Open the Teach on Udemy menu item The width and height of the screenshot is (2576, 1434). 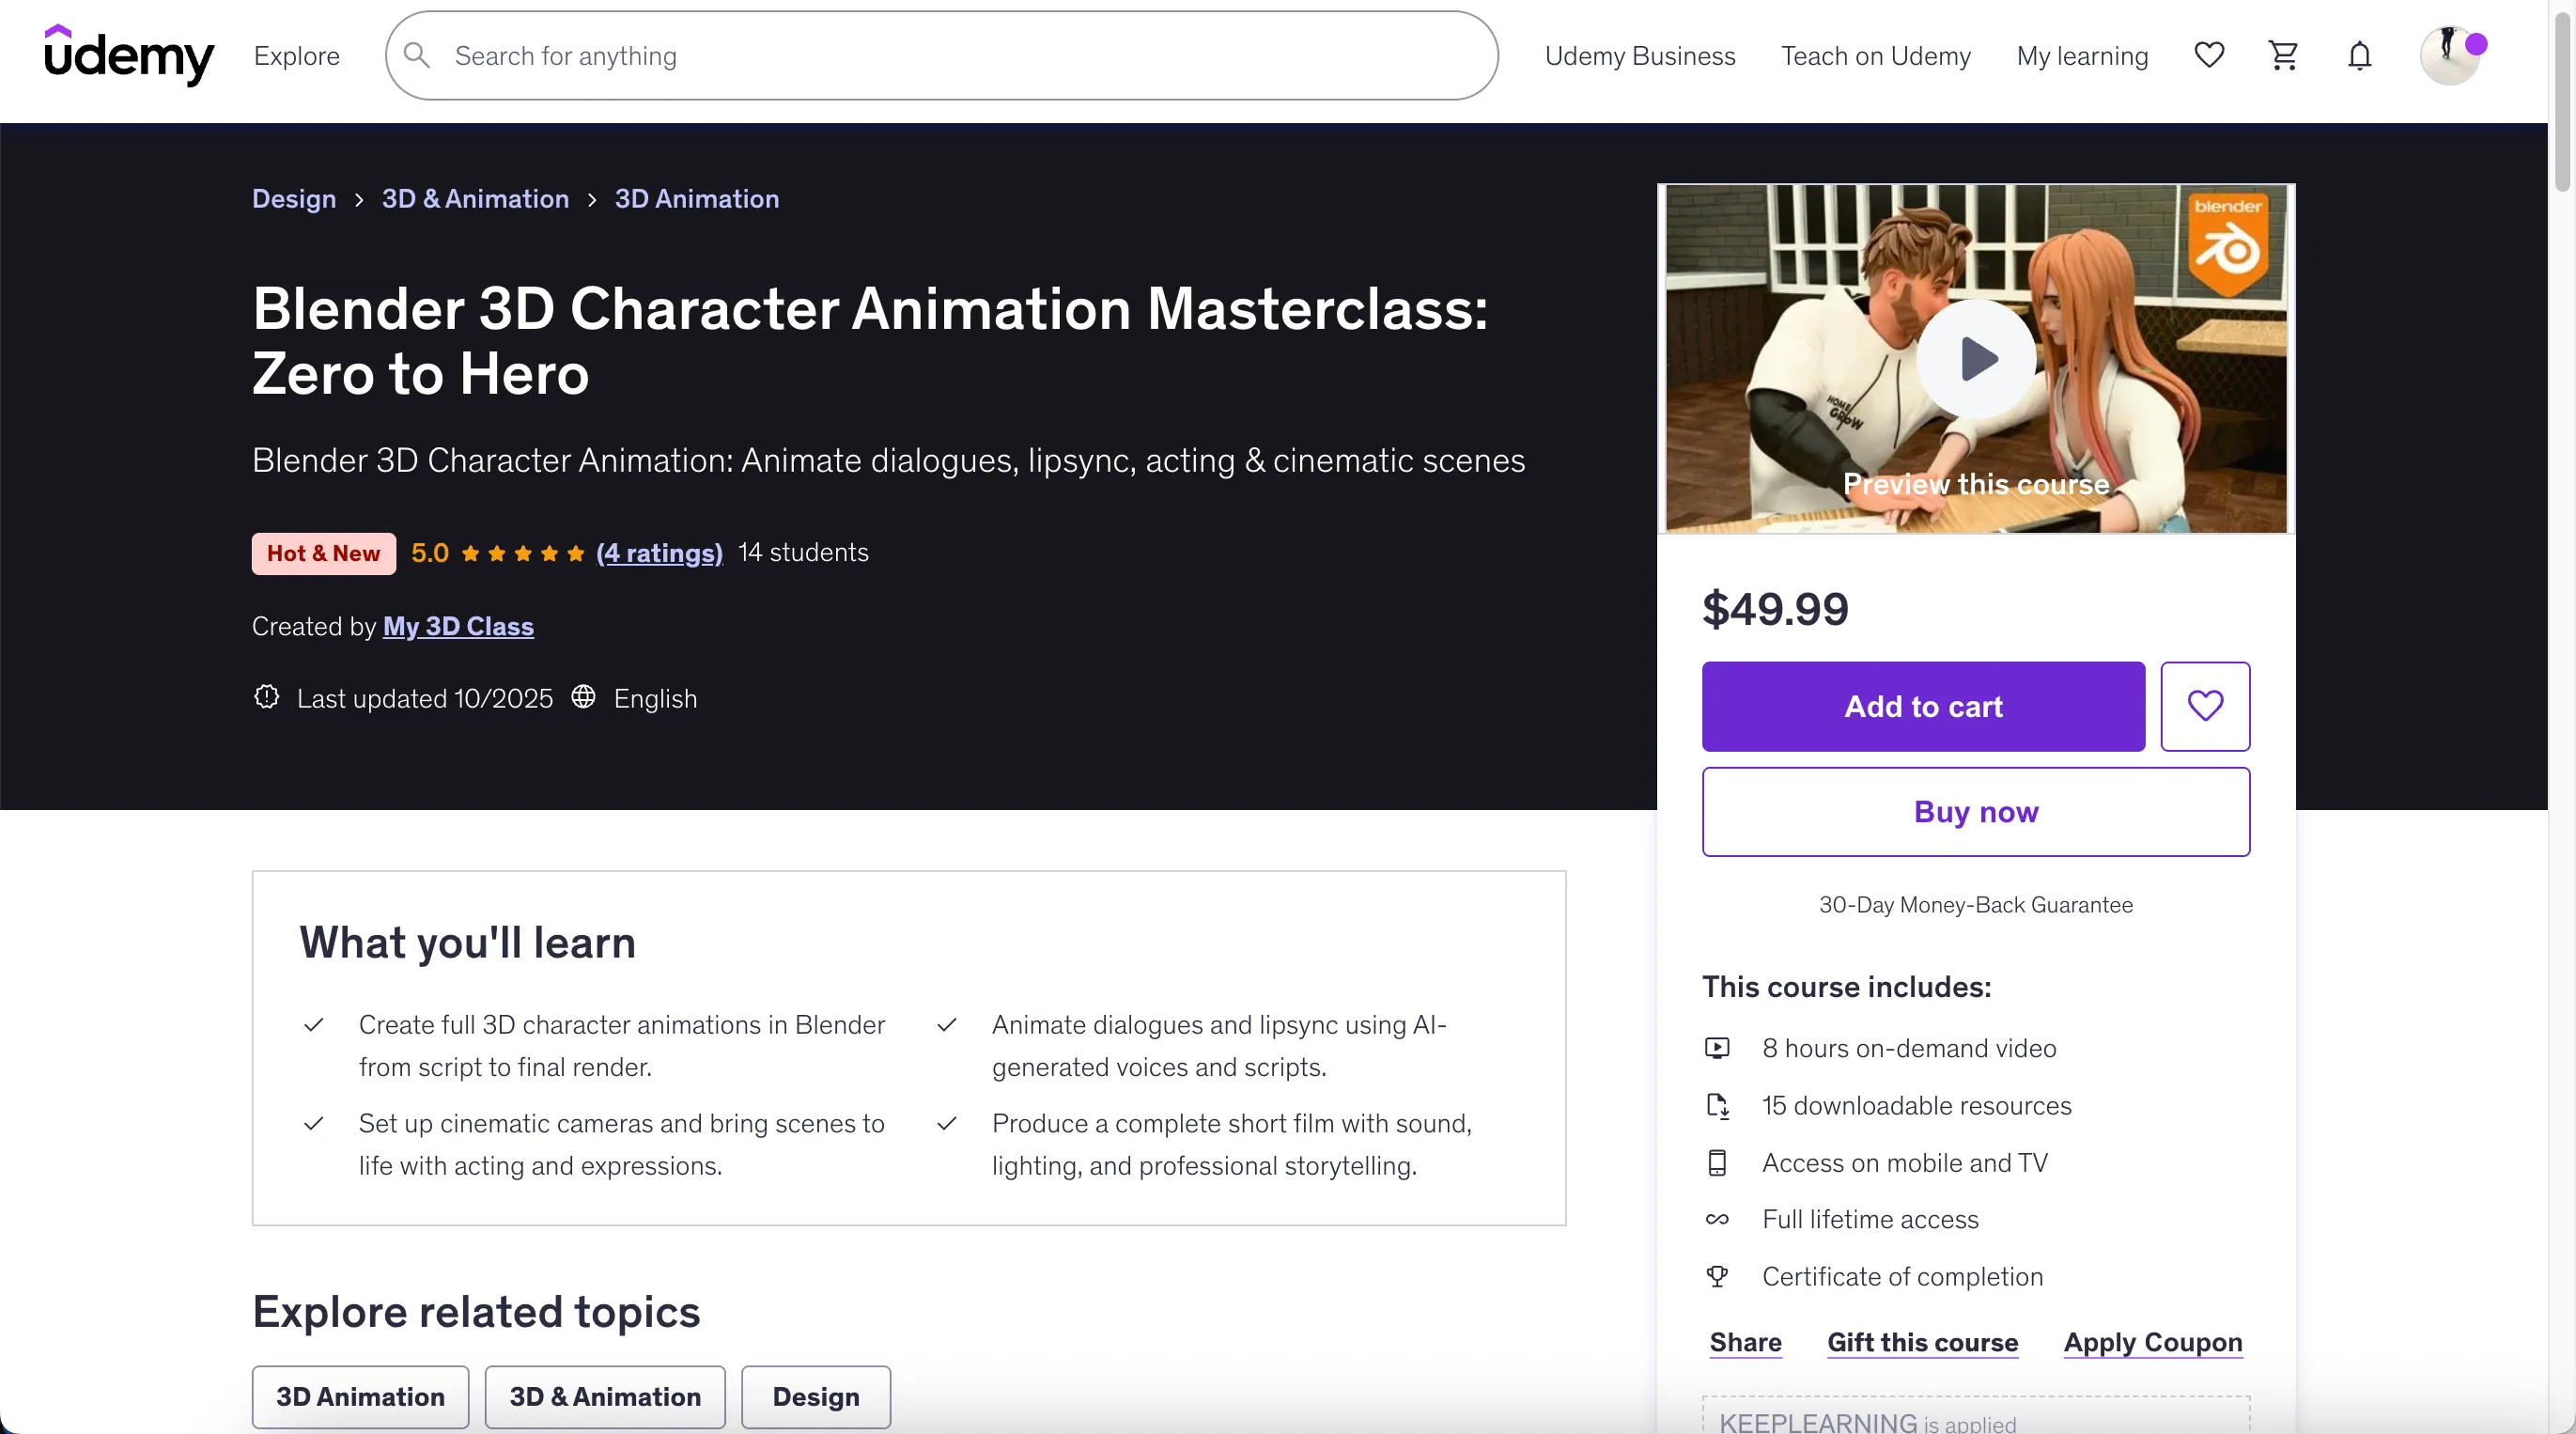(1875, 56)
